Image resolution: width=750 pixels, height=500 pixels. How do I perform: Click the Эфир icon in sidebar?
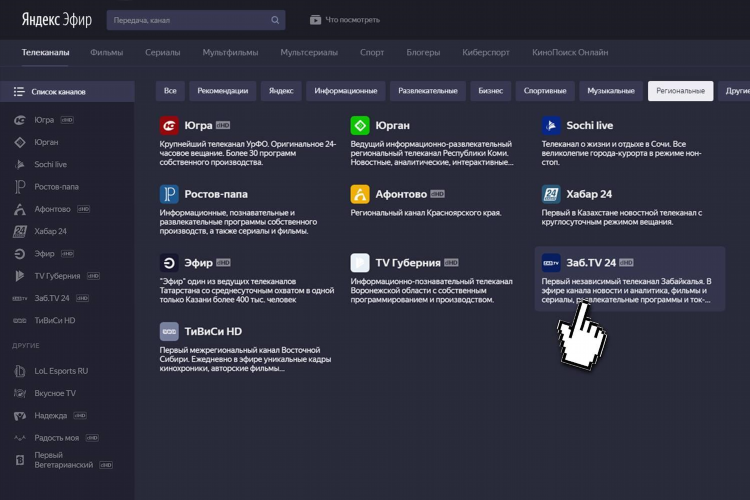point(20,254)
